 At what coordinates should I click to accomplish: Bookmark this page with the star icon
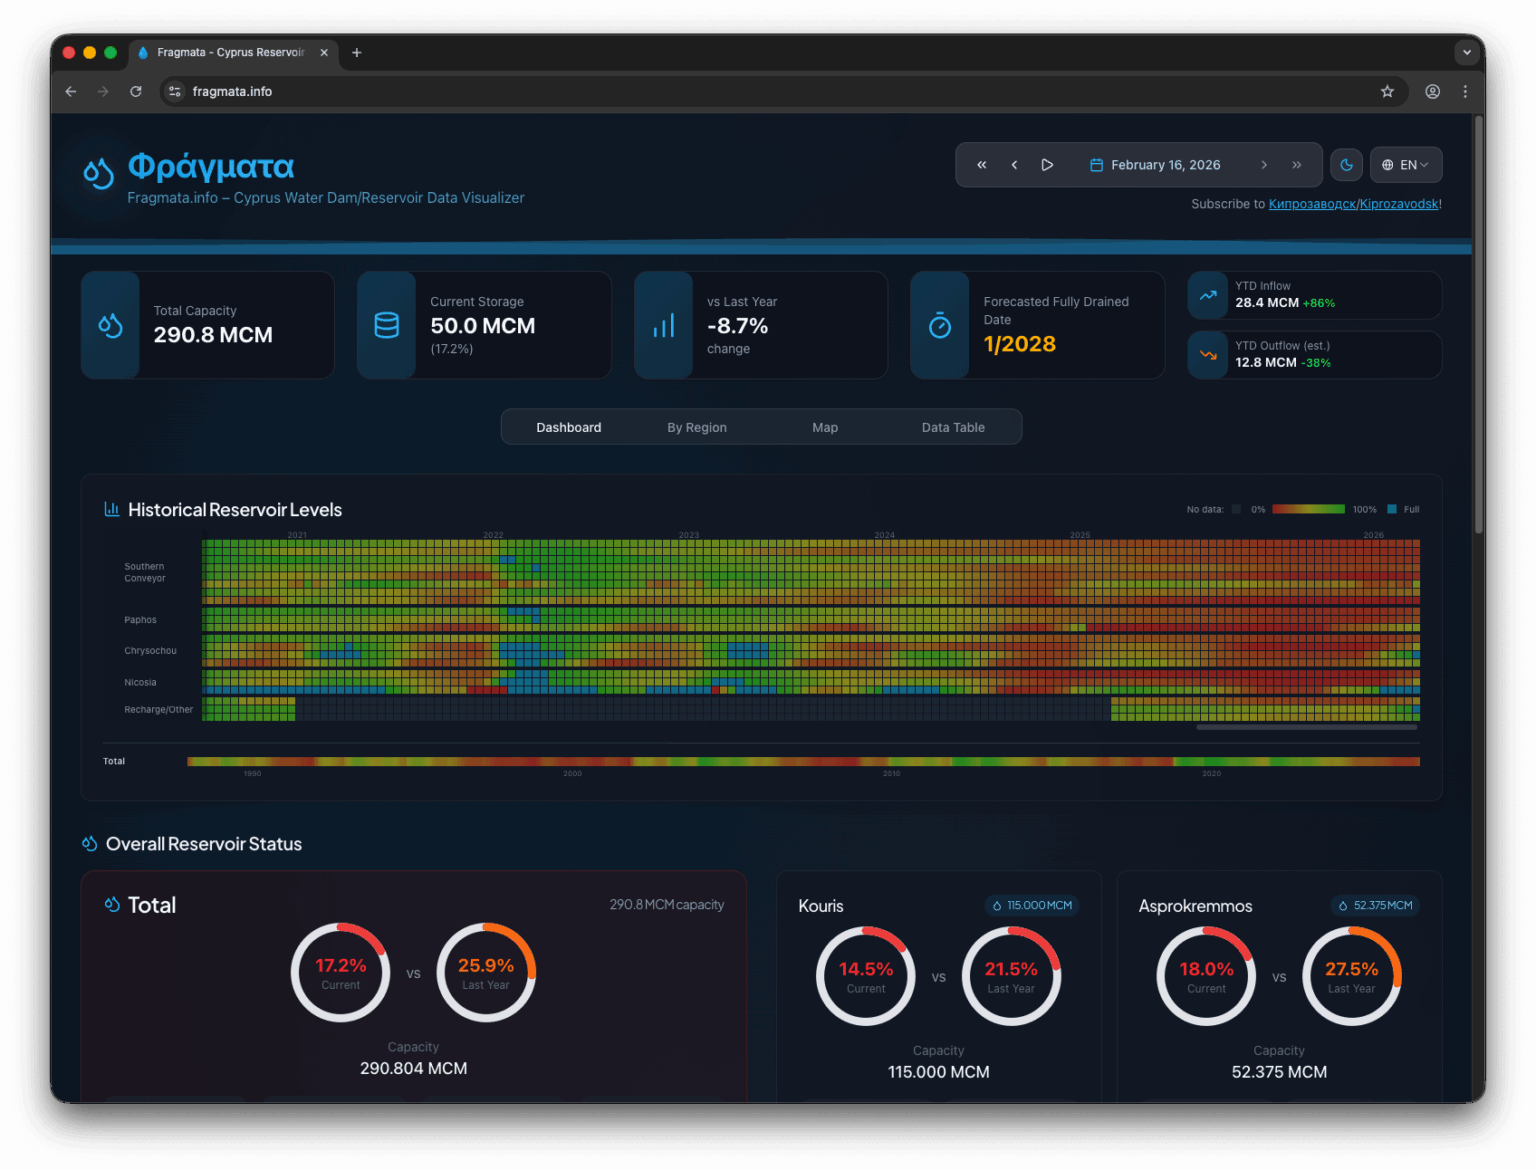pos(1387,91)
